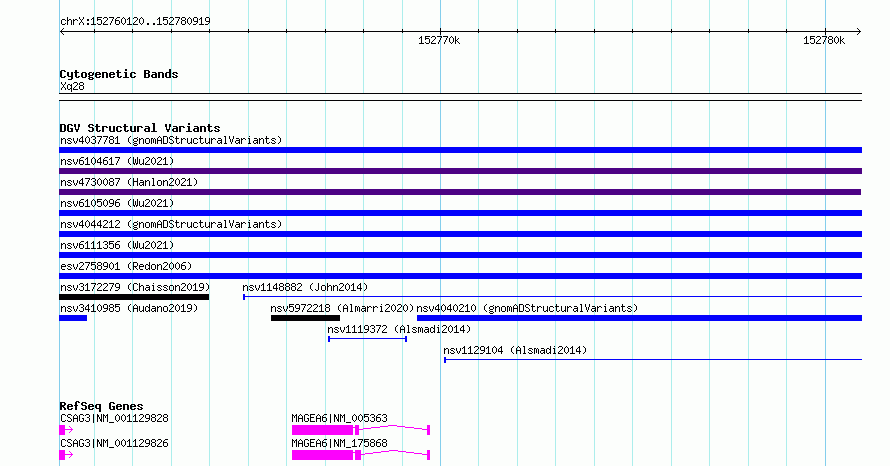Open nsv4037781 gnomAD variant label

tap(171, 140)
